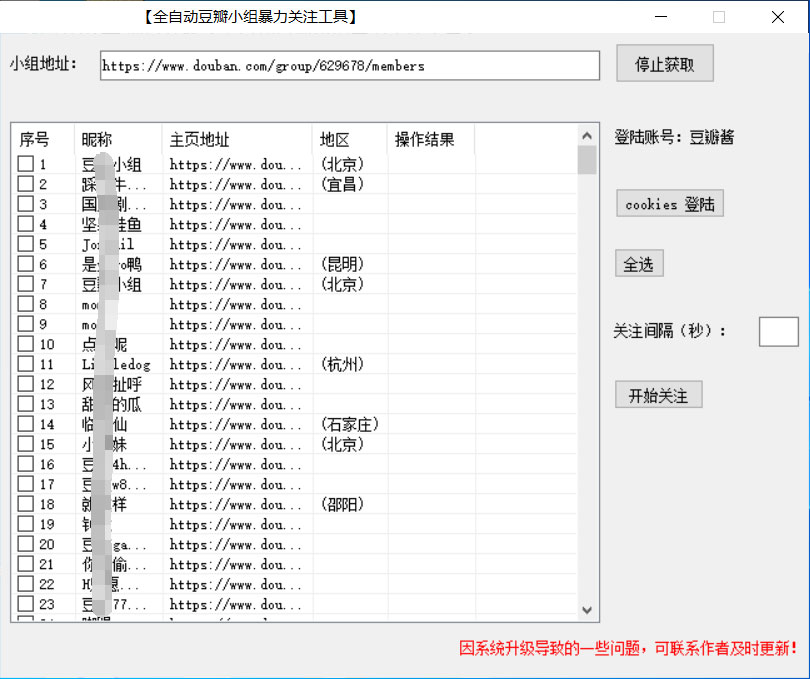
Task: Tick the checkbox for row 14 from 石家庄
Action: tap(26, 424)
